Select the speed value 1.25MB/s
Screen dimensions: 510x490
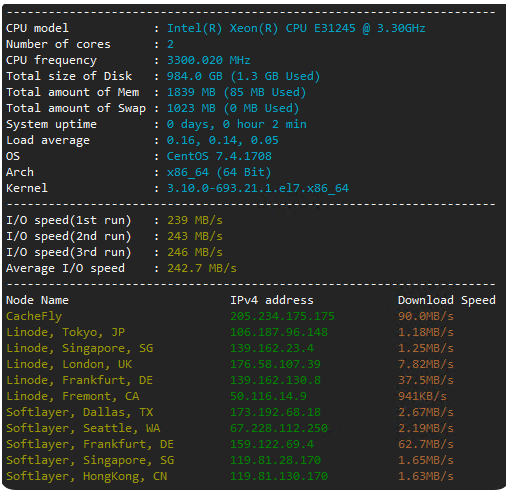tap(426, 348)
